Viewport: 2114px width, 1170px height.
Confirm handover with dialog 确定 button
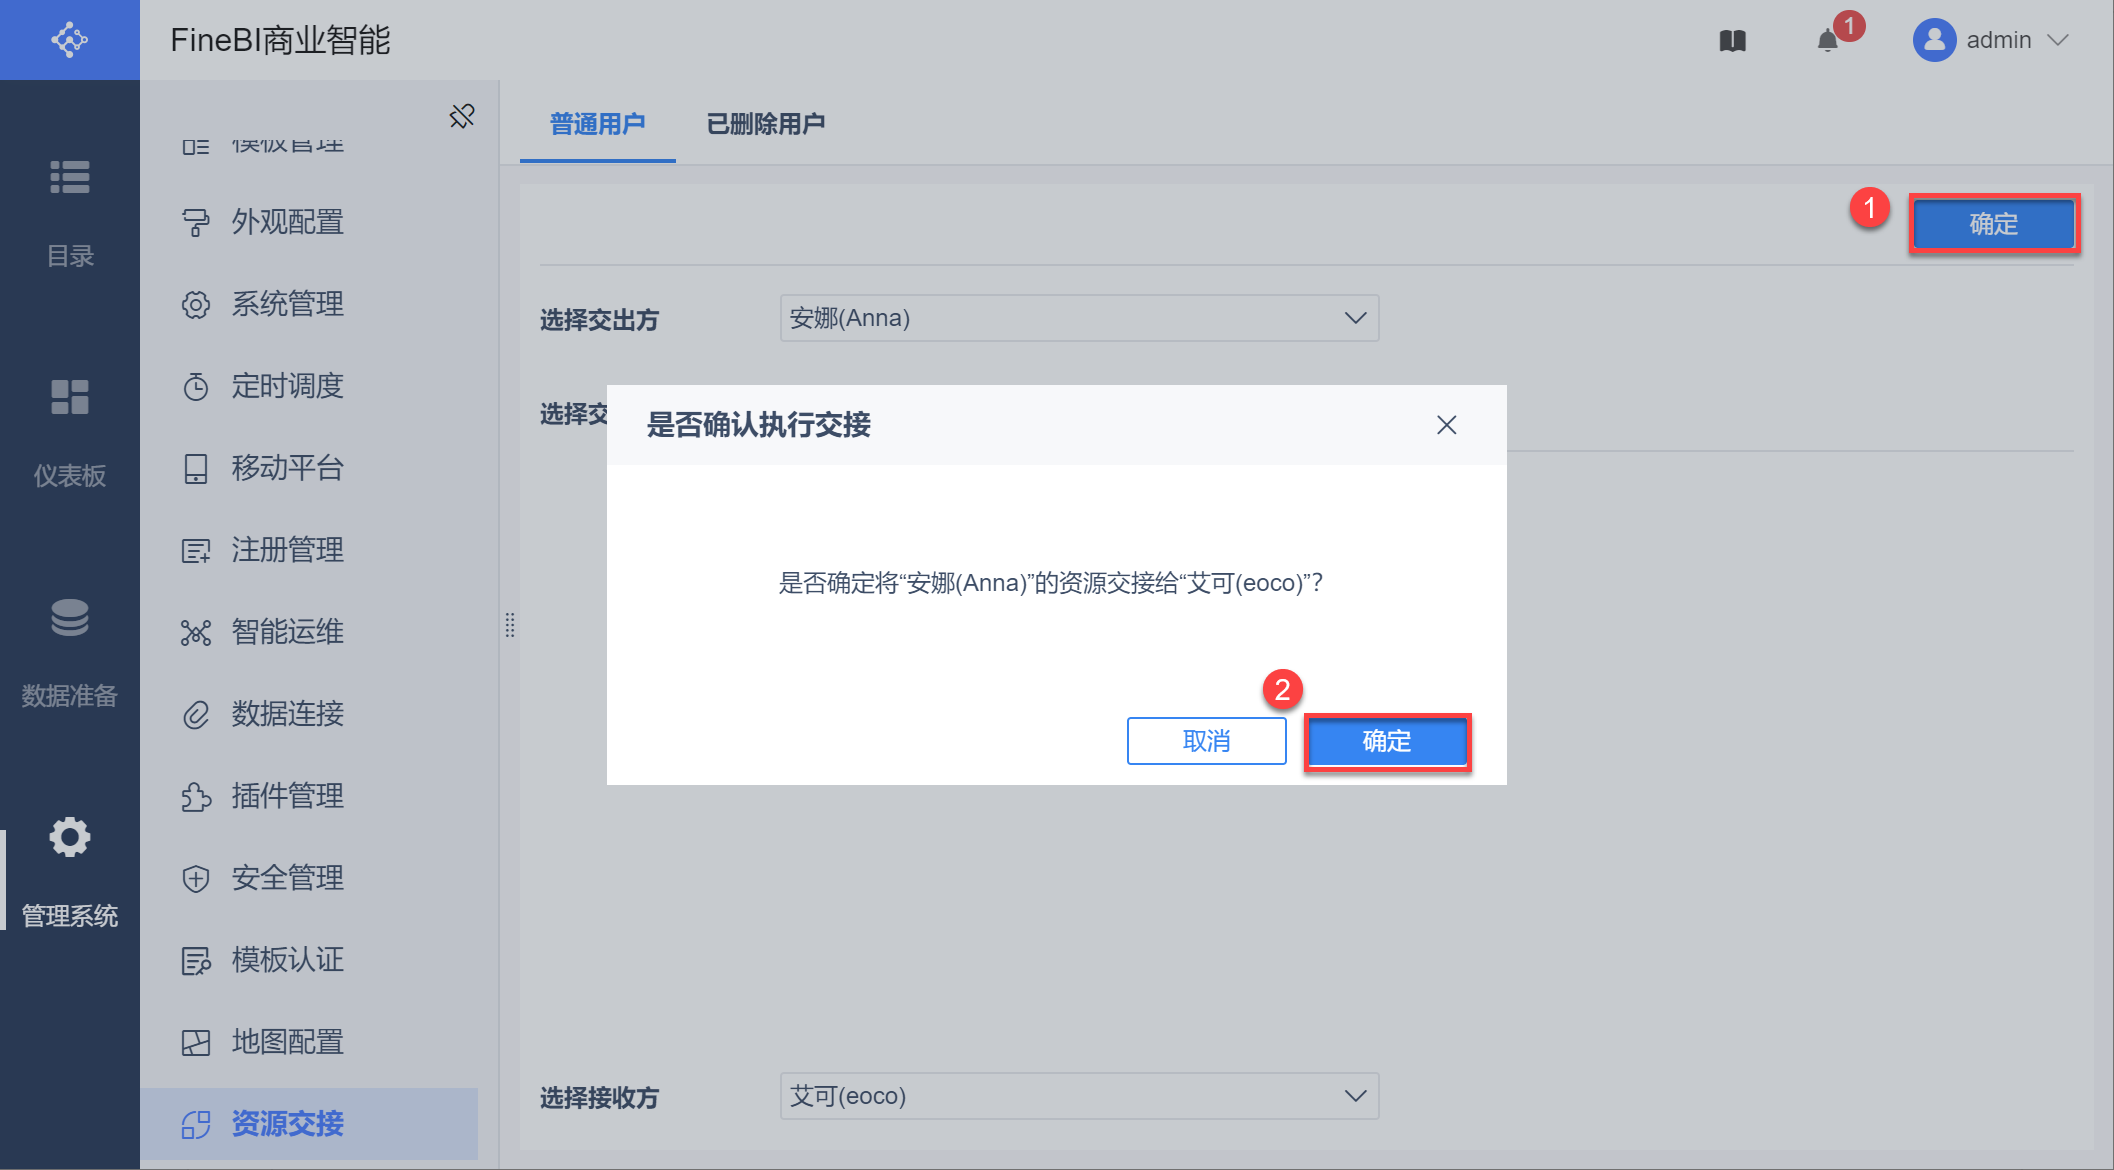[x=1386, y=741]
